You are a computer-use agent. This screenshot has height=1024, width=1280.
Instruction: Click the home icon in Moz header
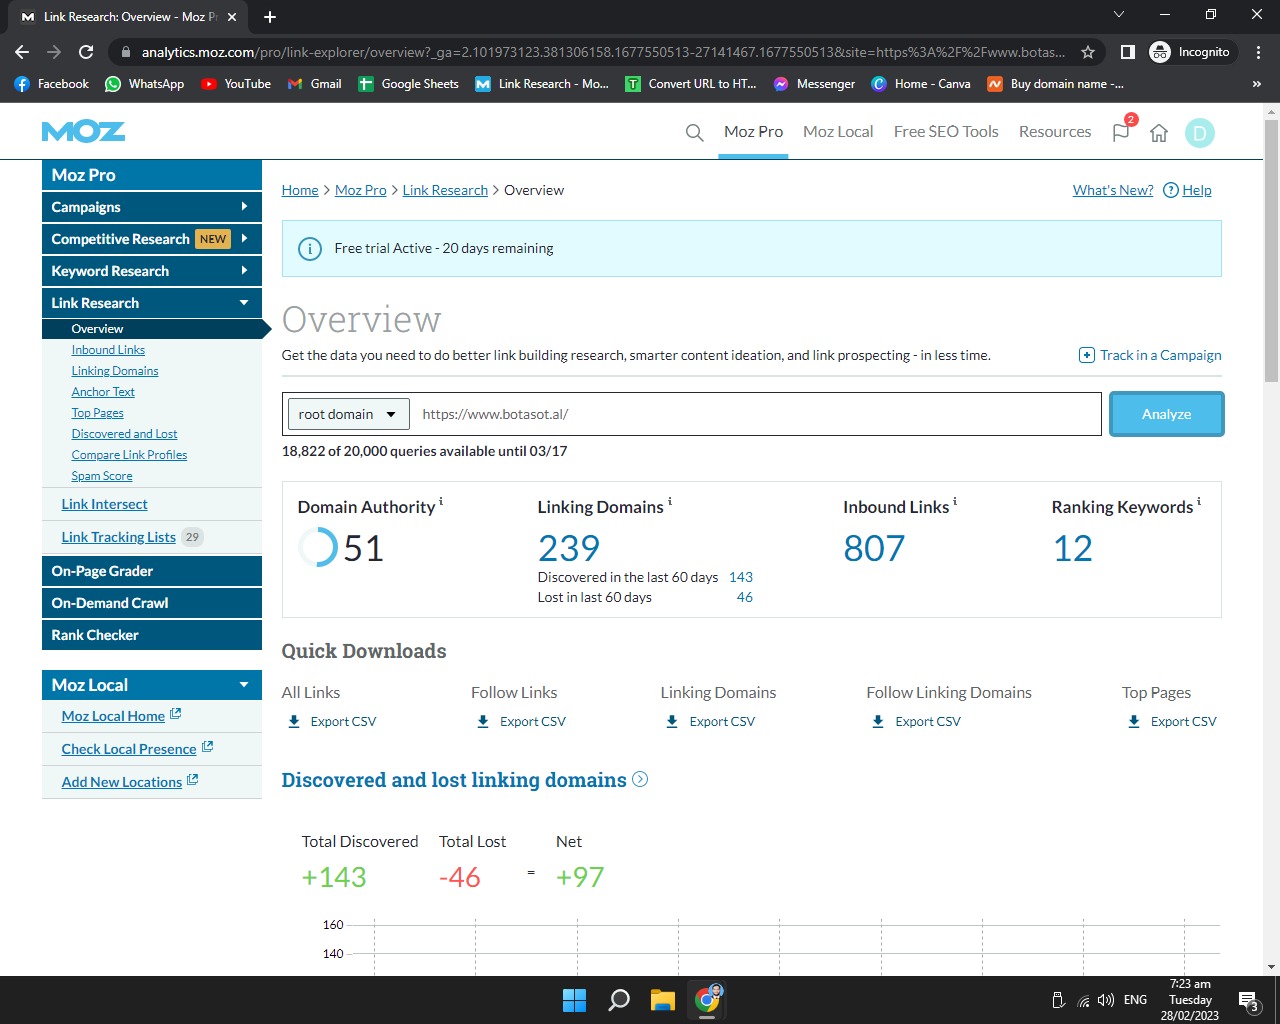1159,133
